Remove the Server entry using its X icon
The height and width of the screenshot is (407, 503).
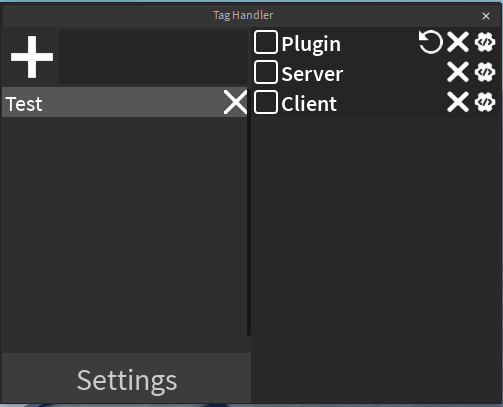tap(458, 72)
